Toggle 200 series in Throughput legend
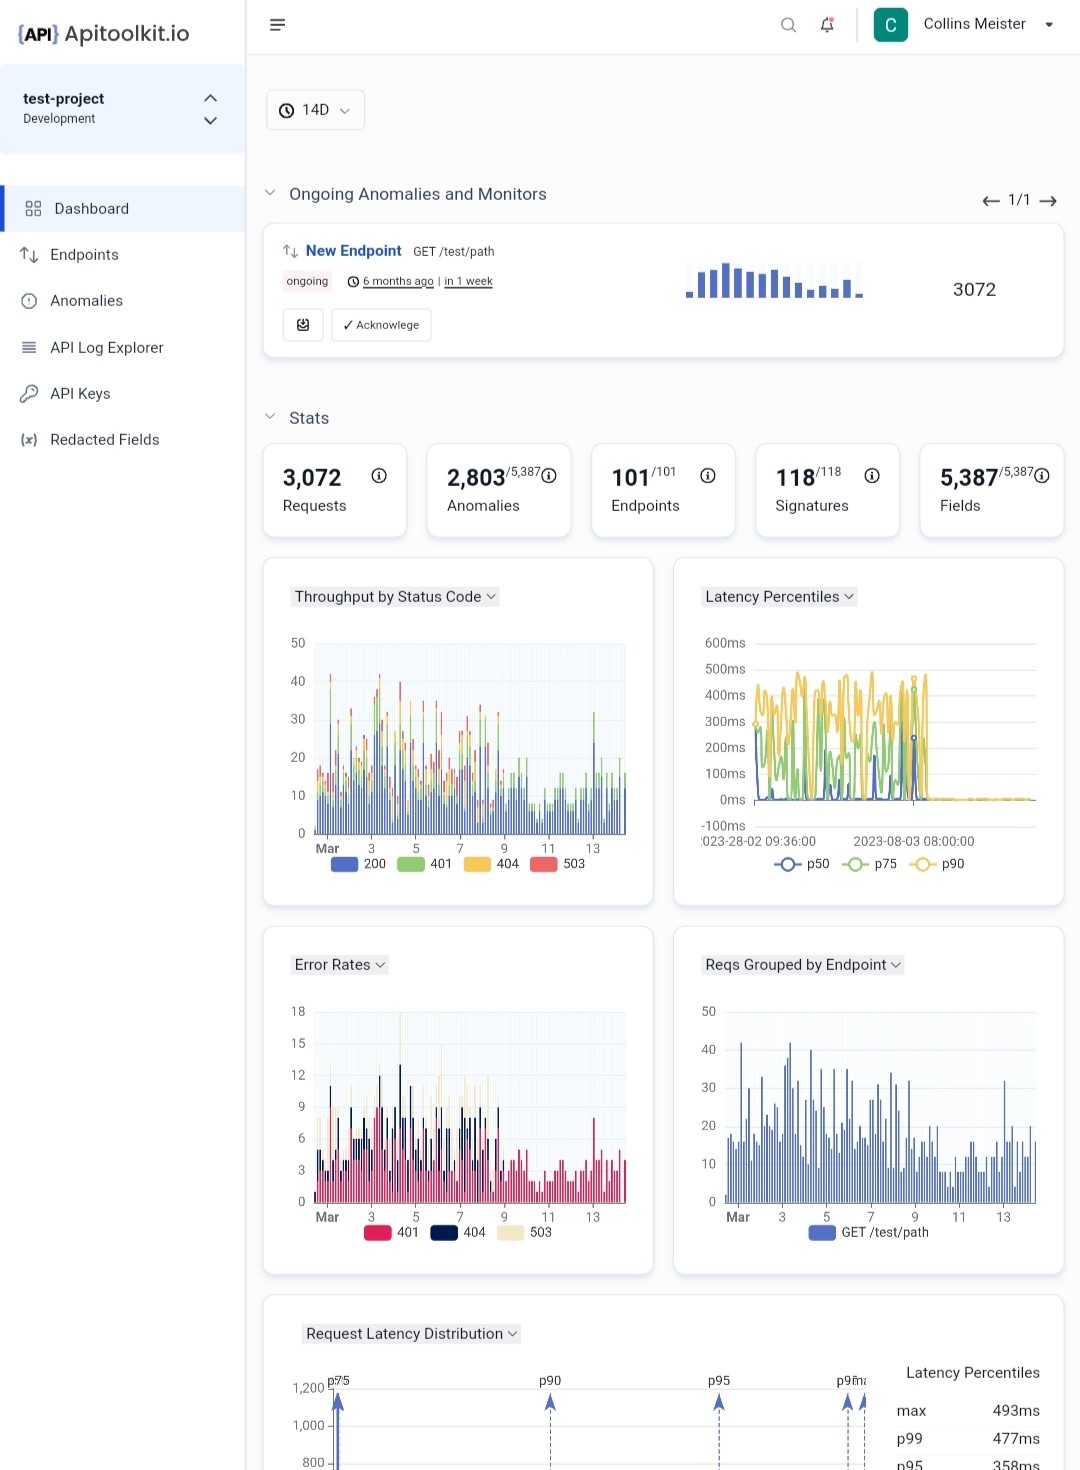 click(x=358, y=864)
